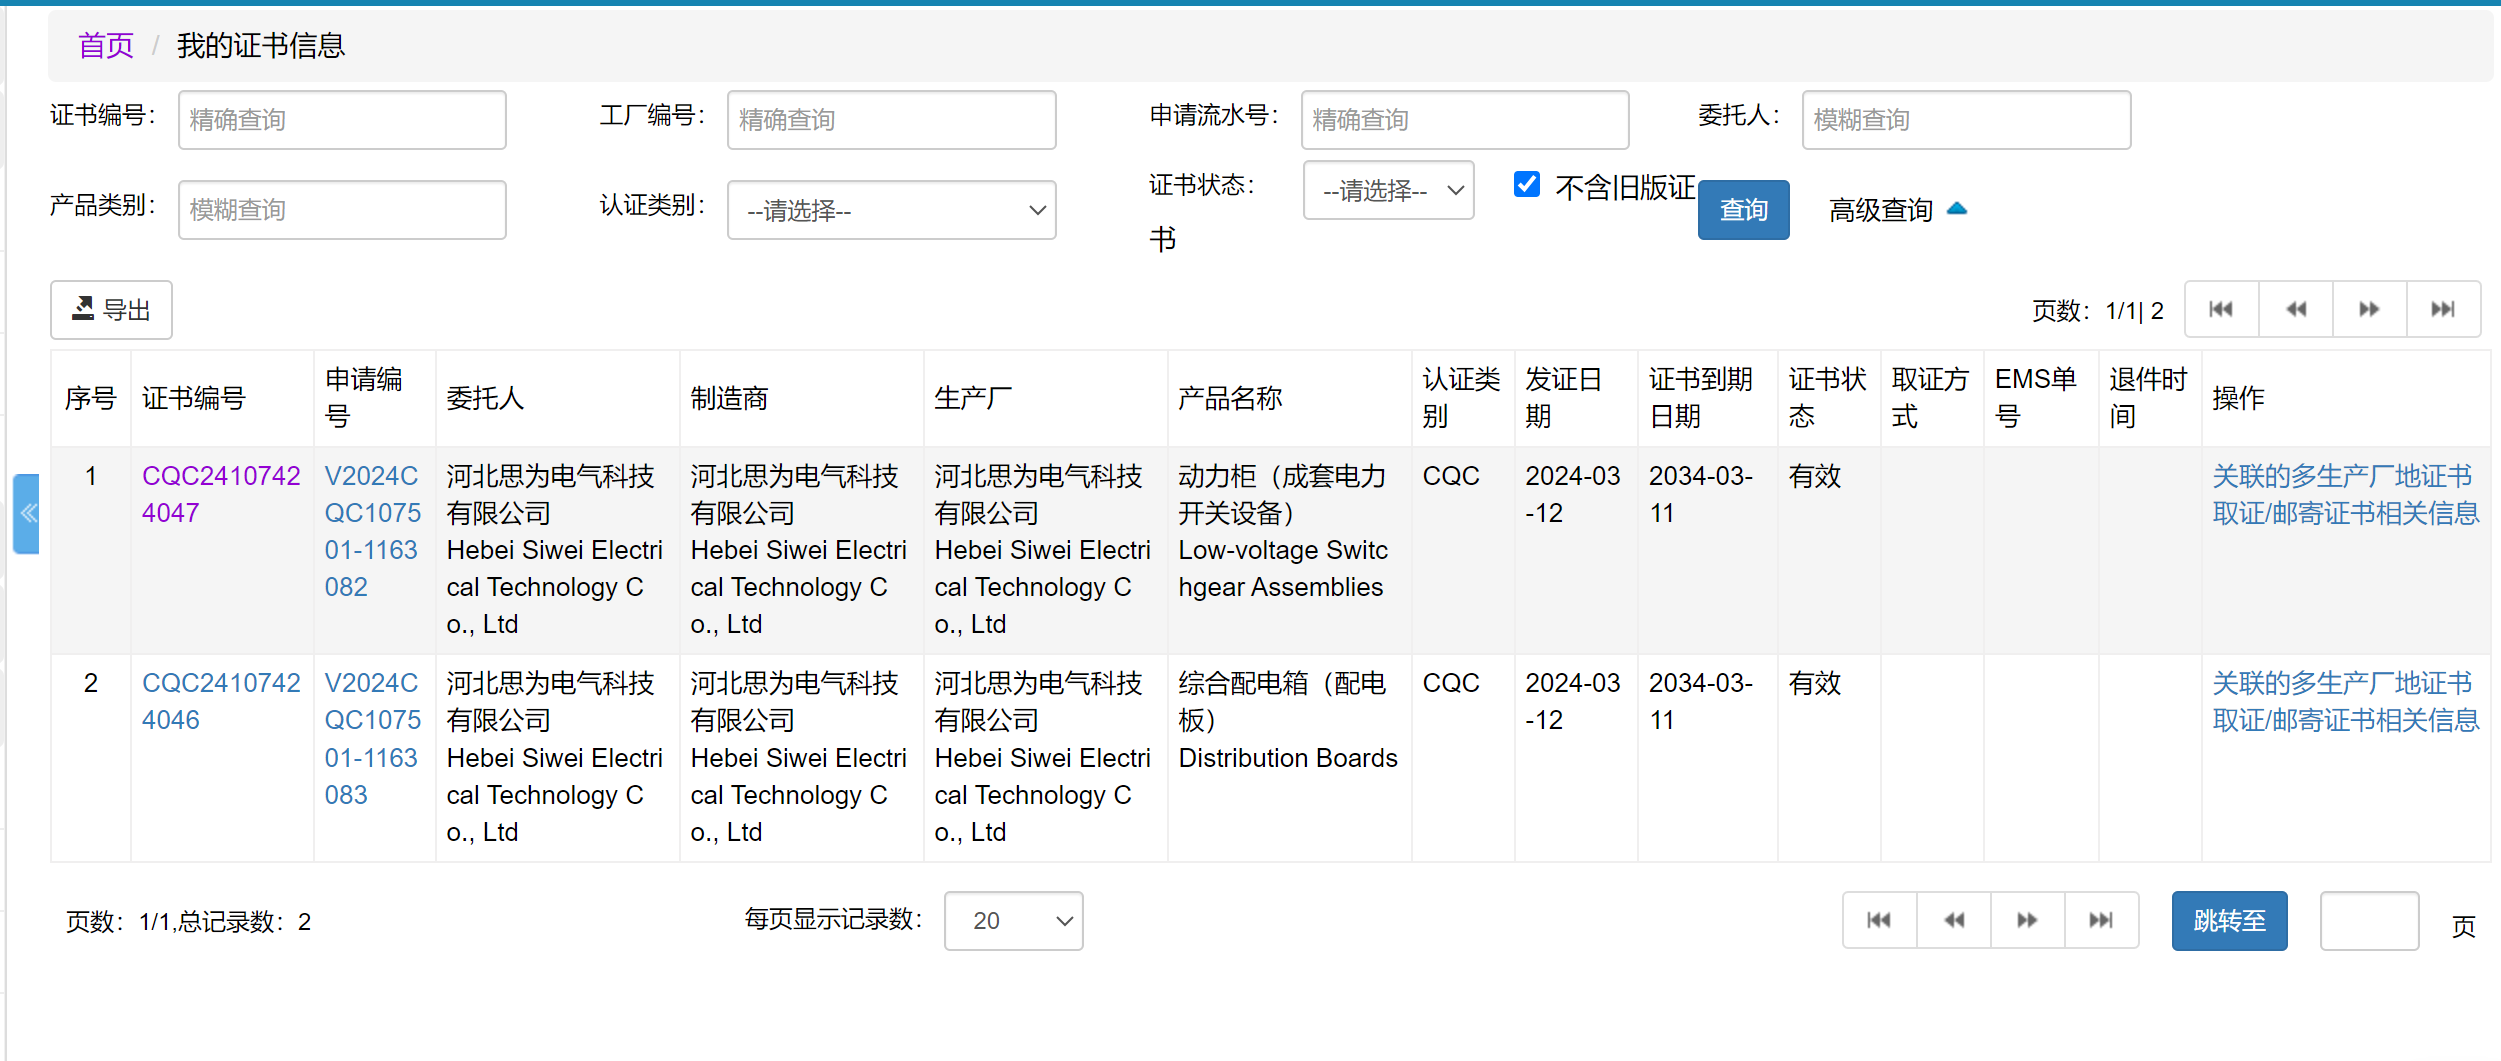Image resolution: width=2501 pixels, height=1061 pixels.
Task: Click the jump-to page number field
Action: (2369, 920)
